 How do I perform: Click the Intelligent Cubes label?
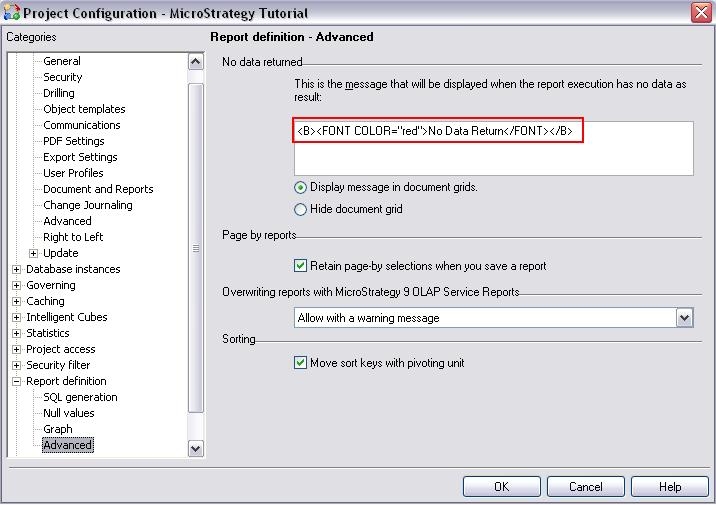[67, 317]
